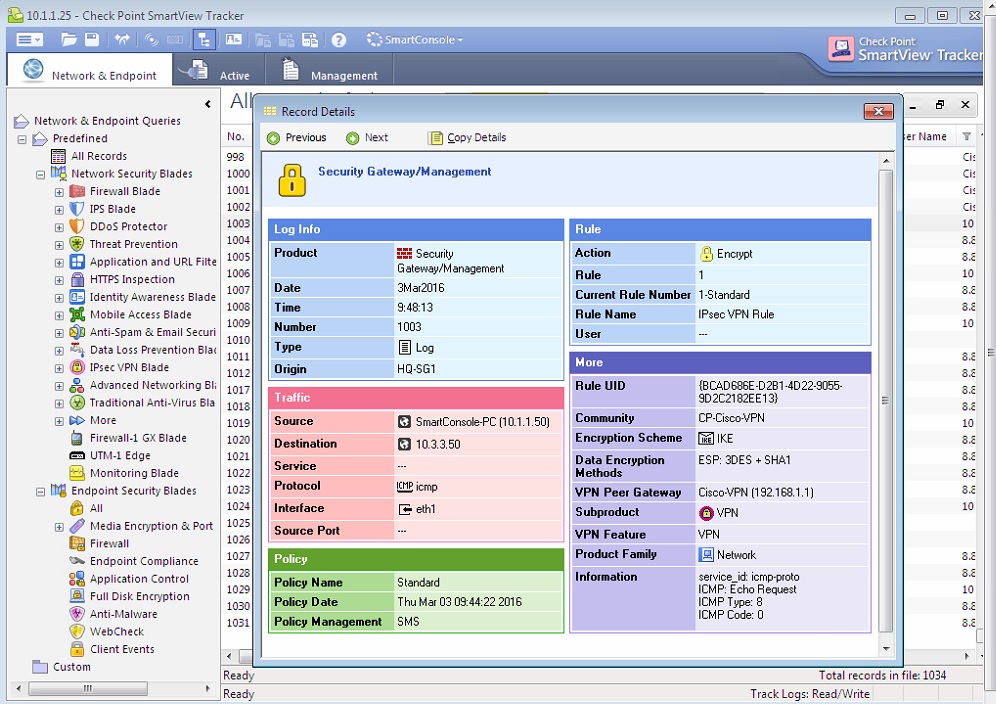The image size is (996, 704).
Task: Click Record Details scrollbar down arrow
Action: pos(886,649)
